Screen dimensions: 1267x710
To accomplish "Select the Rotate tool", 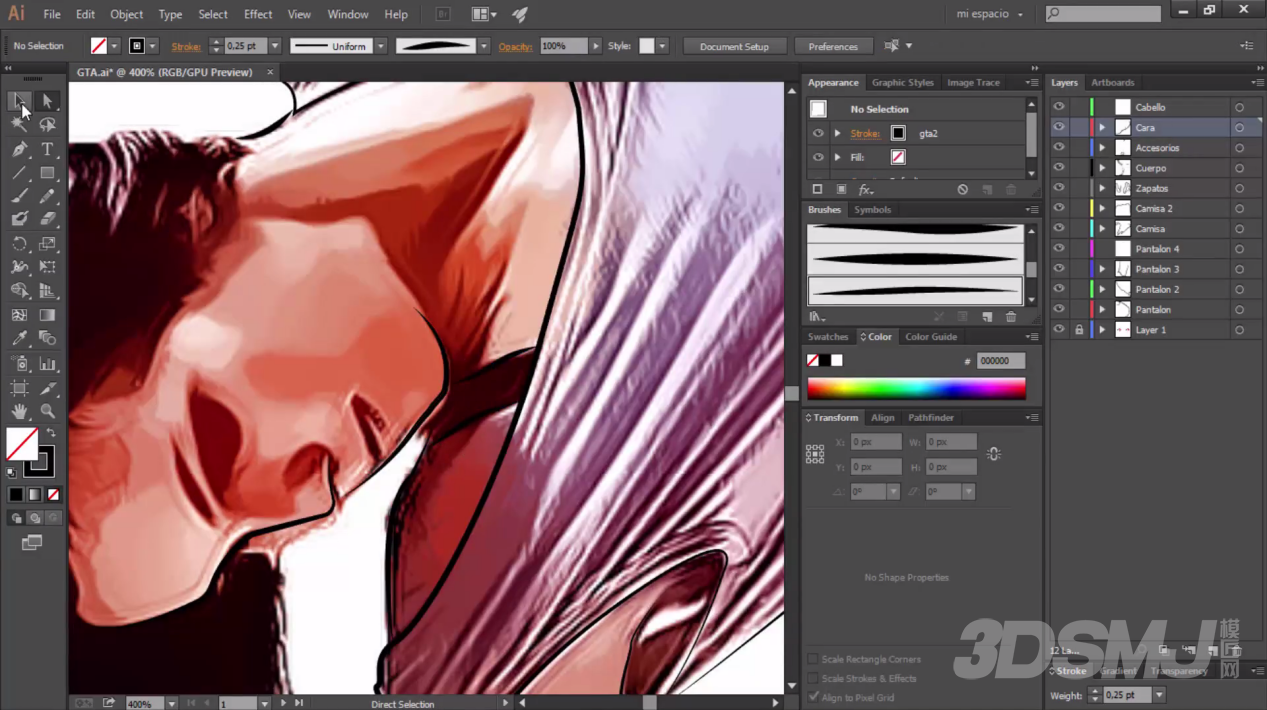I will point(19,244).
